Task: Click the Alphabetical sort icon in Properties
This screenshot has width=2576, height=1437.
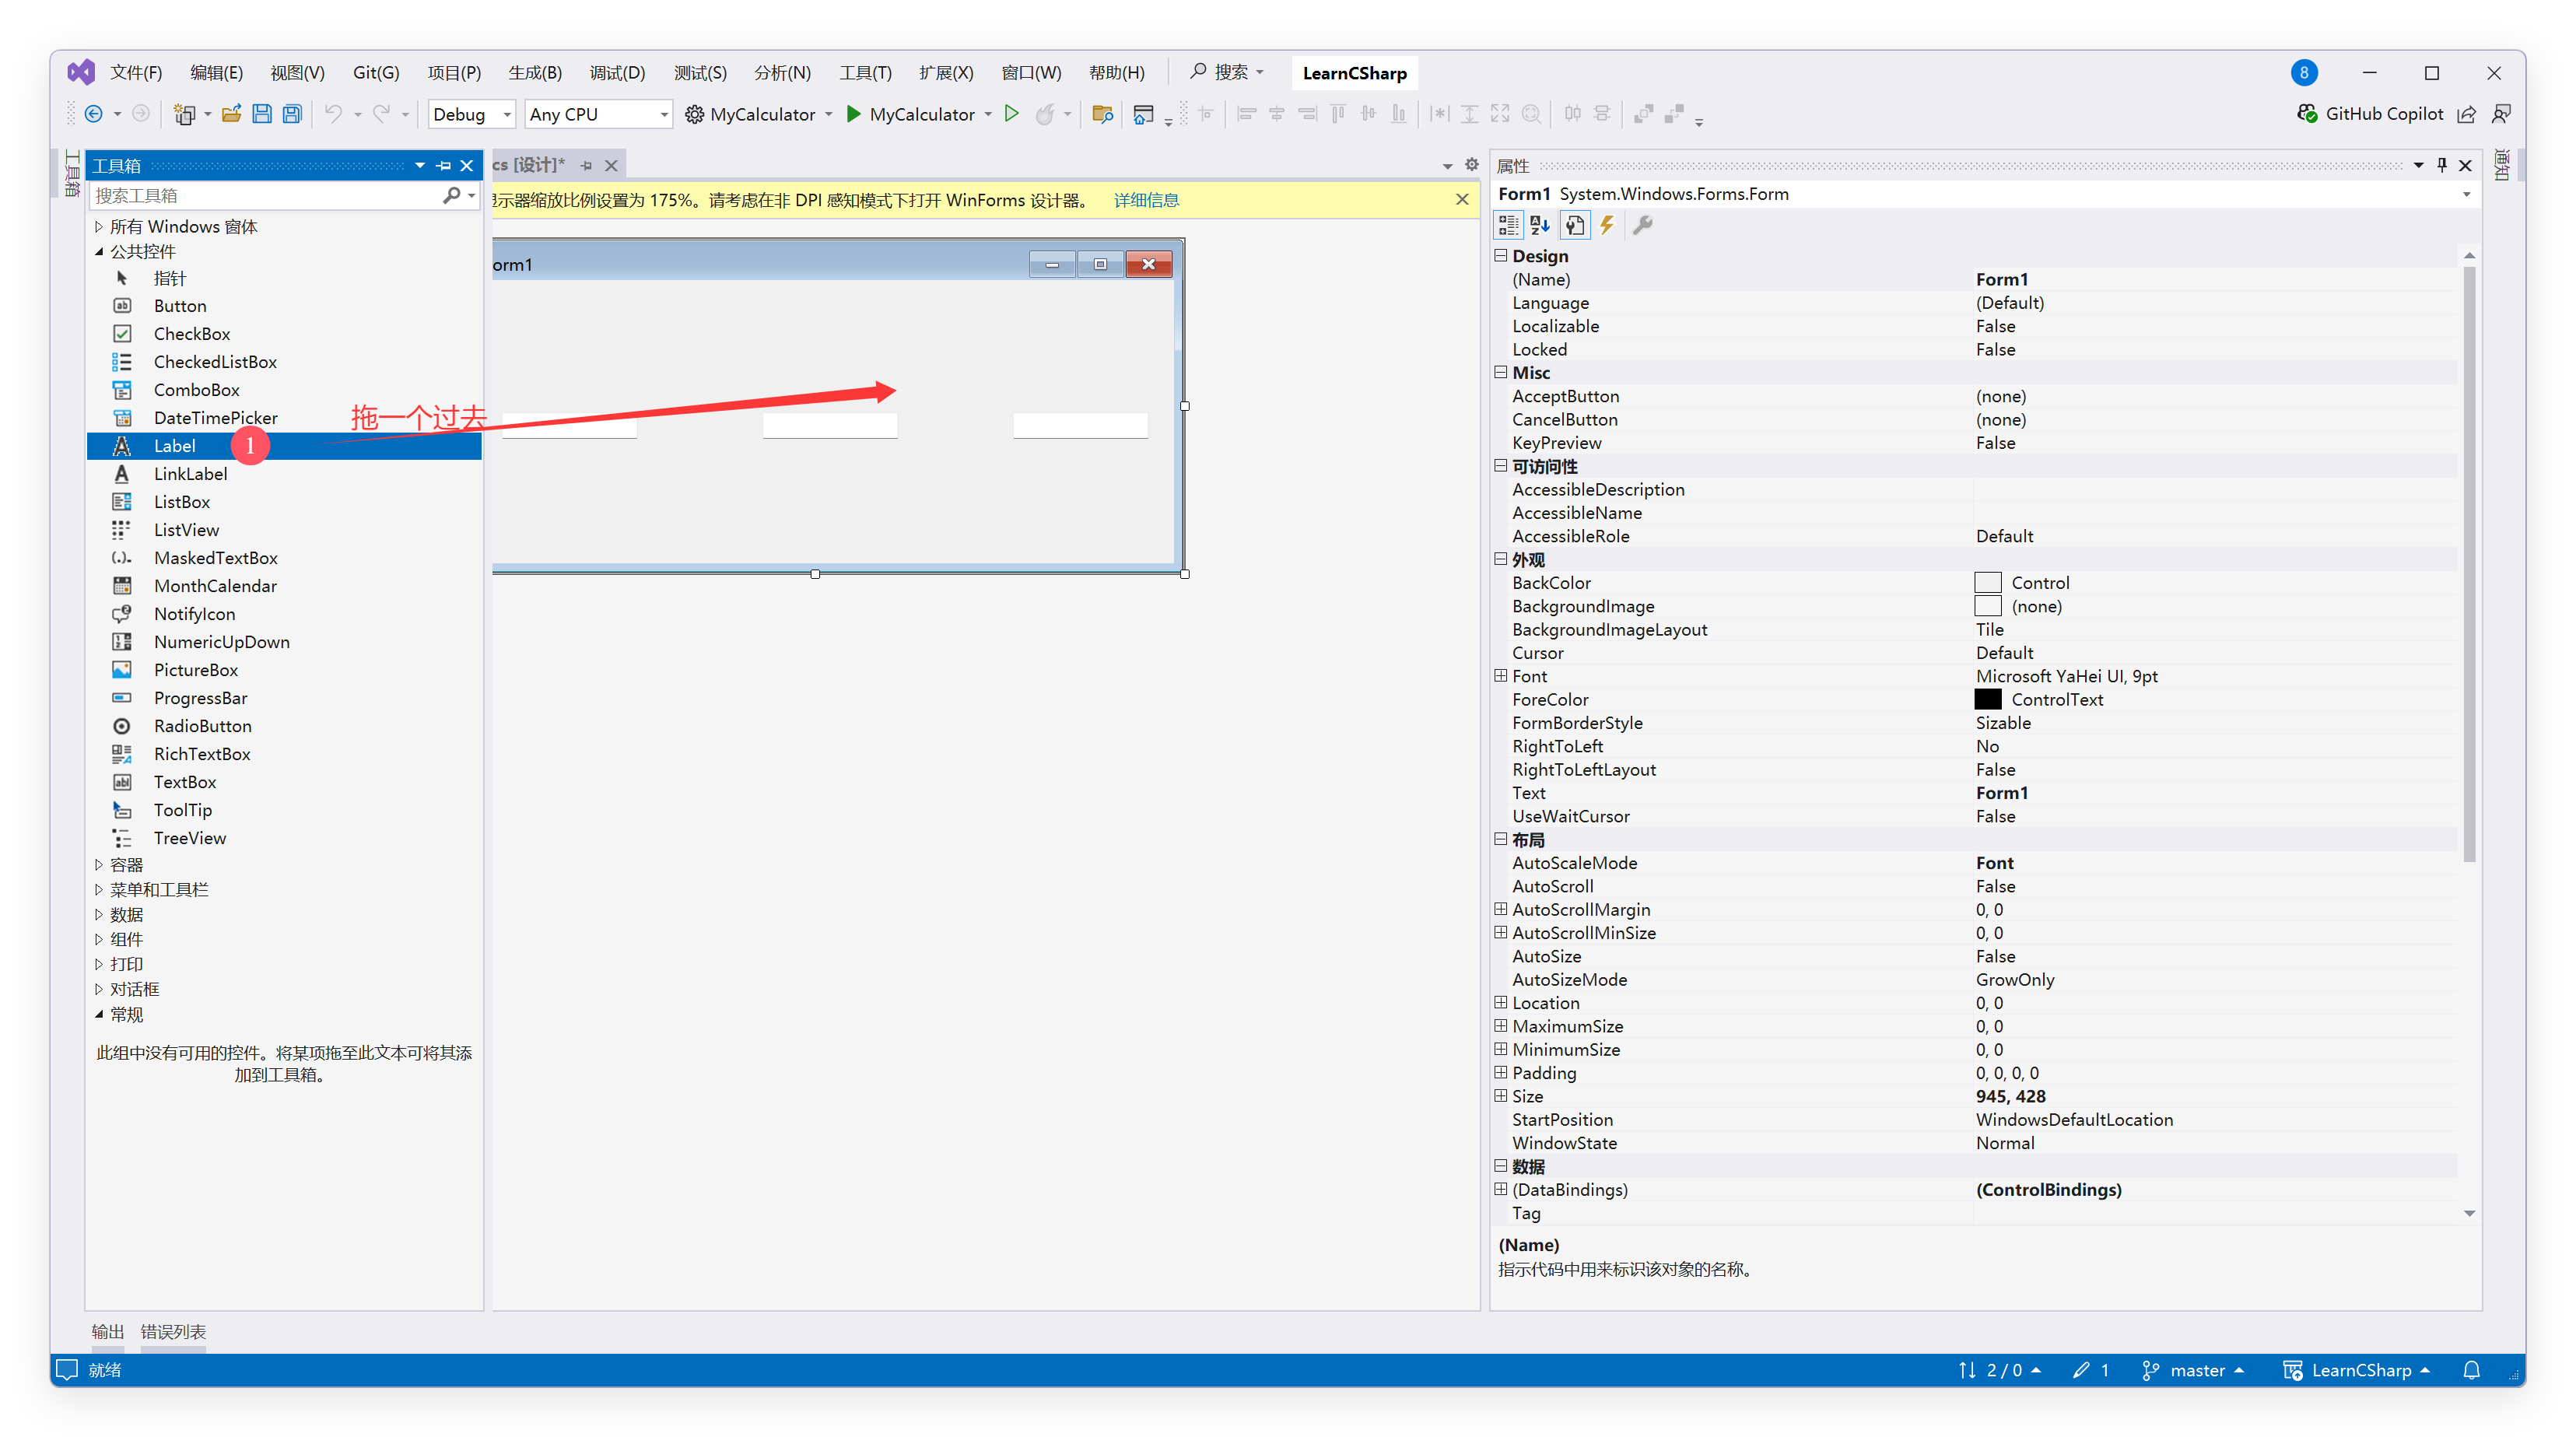Action: (x=1540, y=225)
